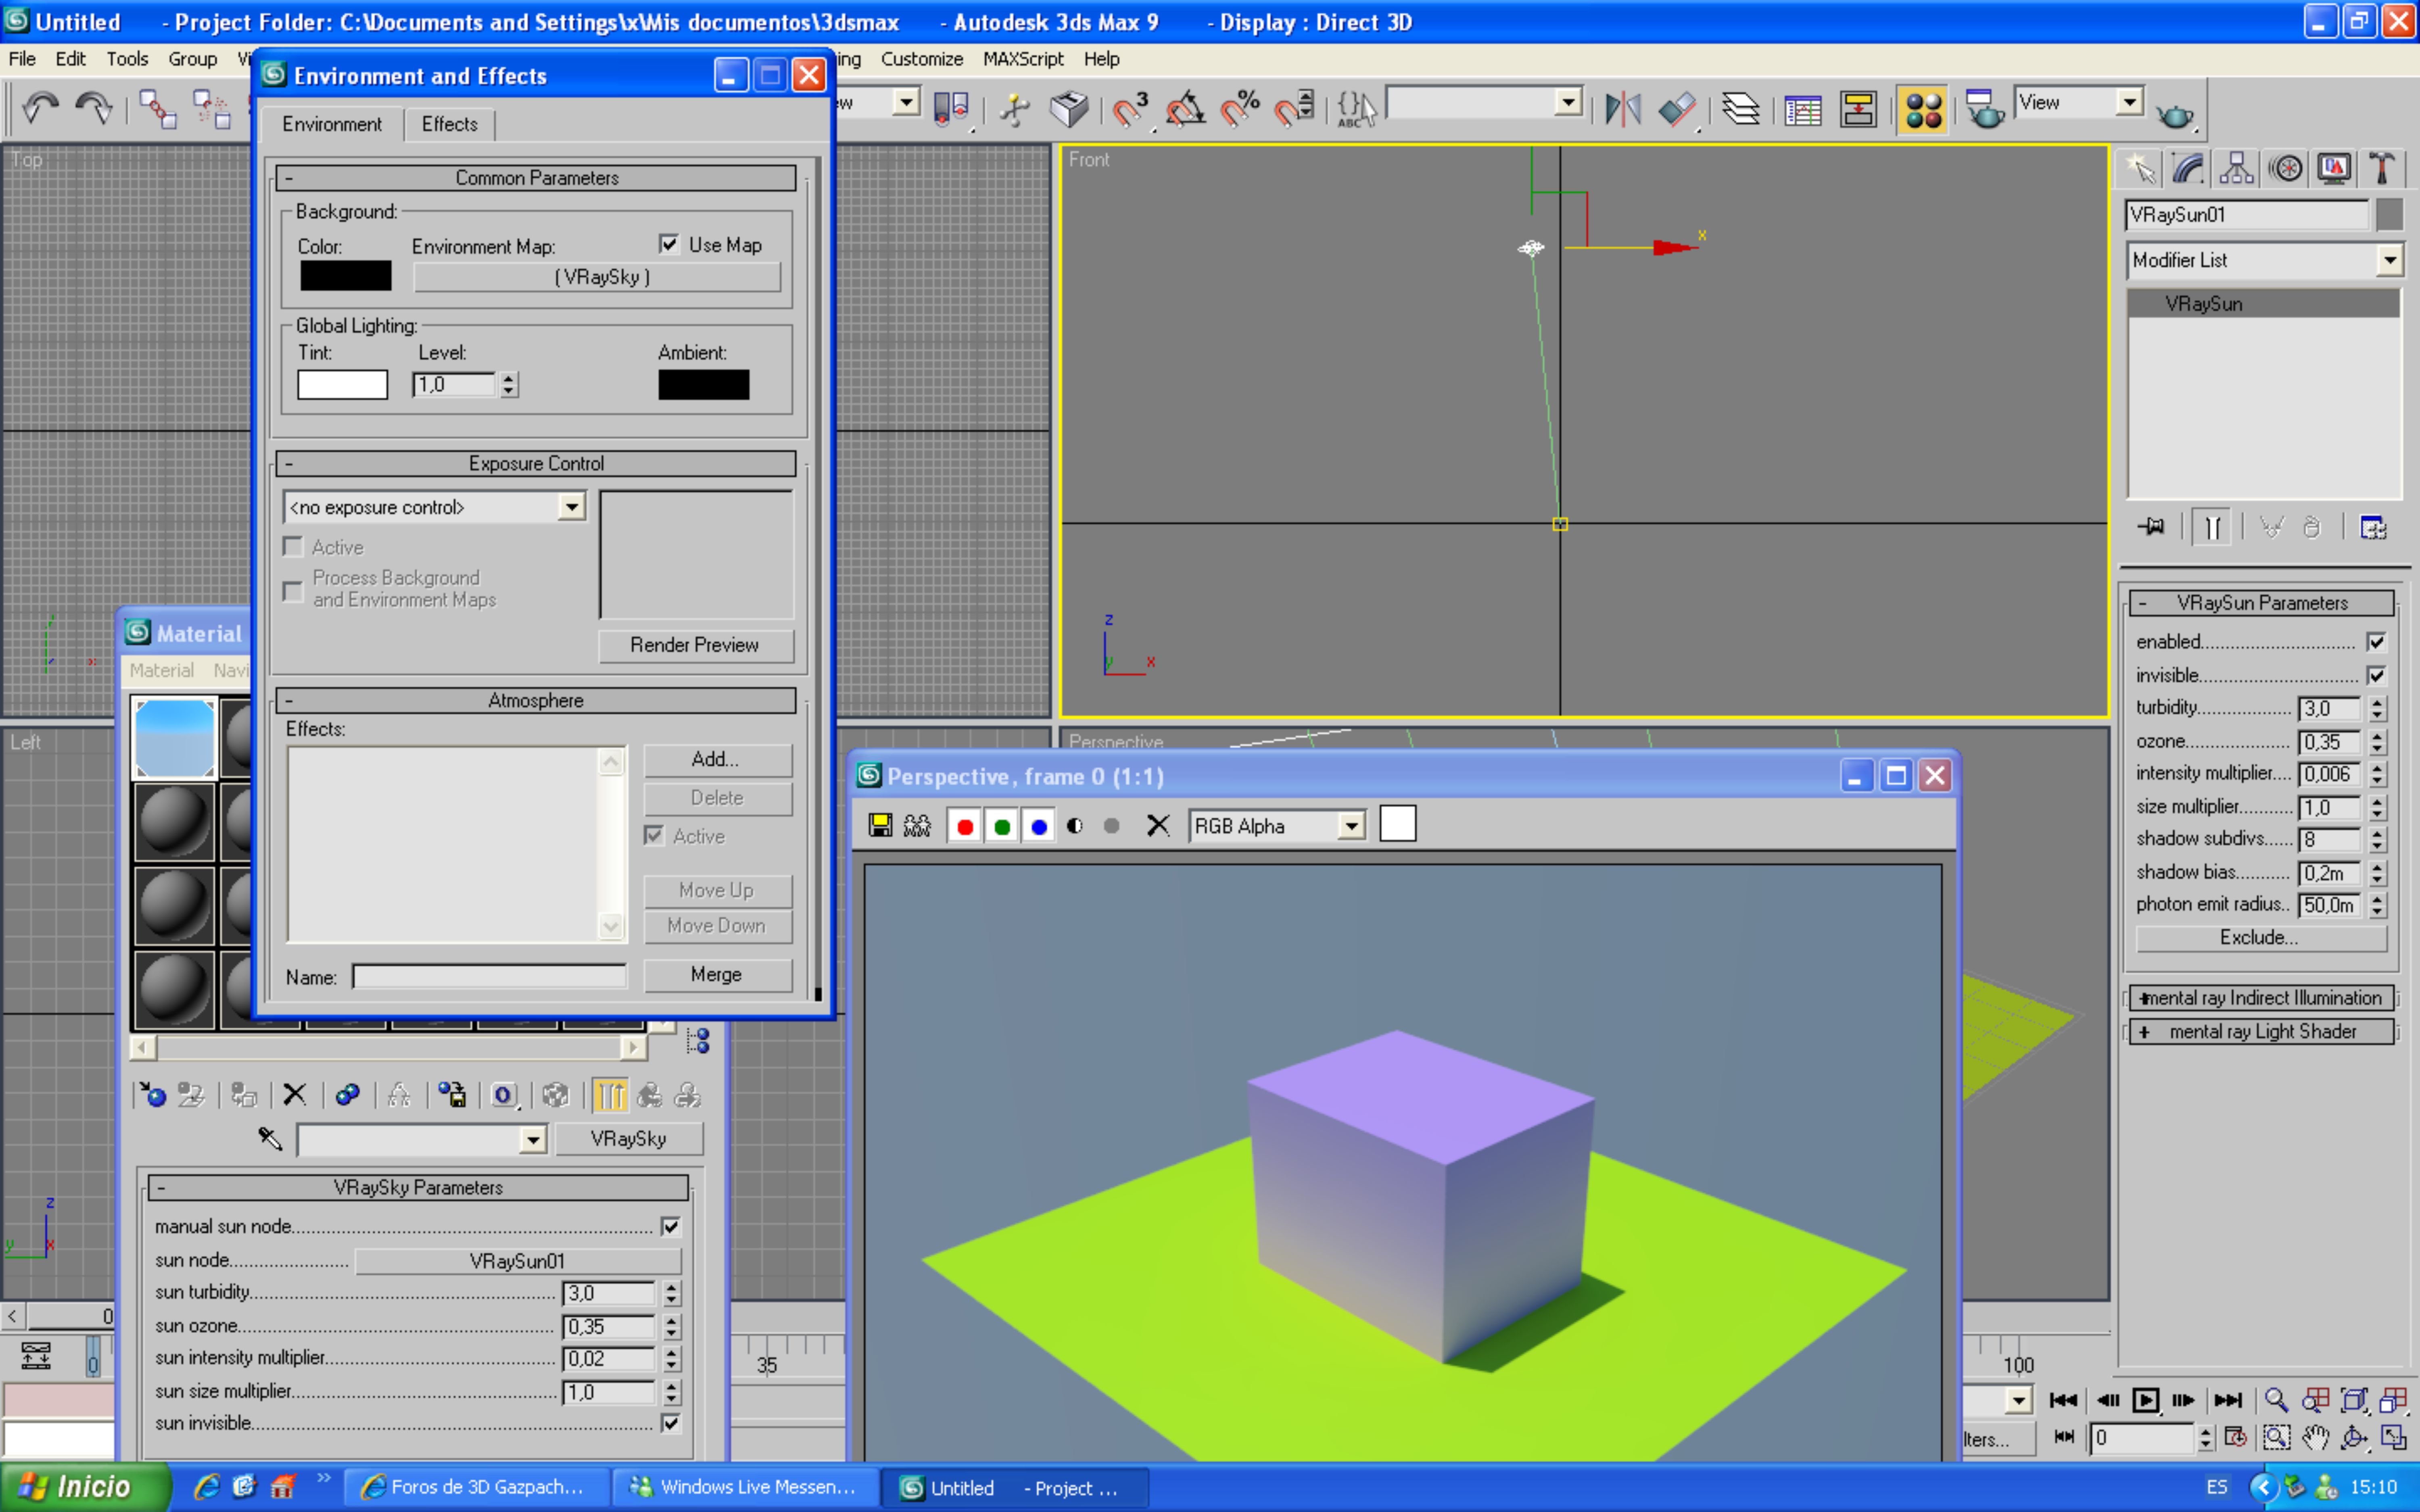Save bitmap in the render frame window
This screenshot has width=2420, height=1512.
tap(880, 825)
